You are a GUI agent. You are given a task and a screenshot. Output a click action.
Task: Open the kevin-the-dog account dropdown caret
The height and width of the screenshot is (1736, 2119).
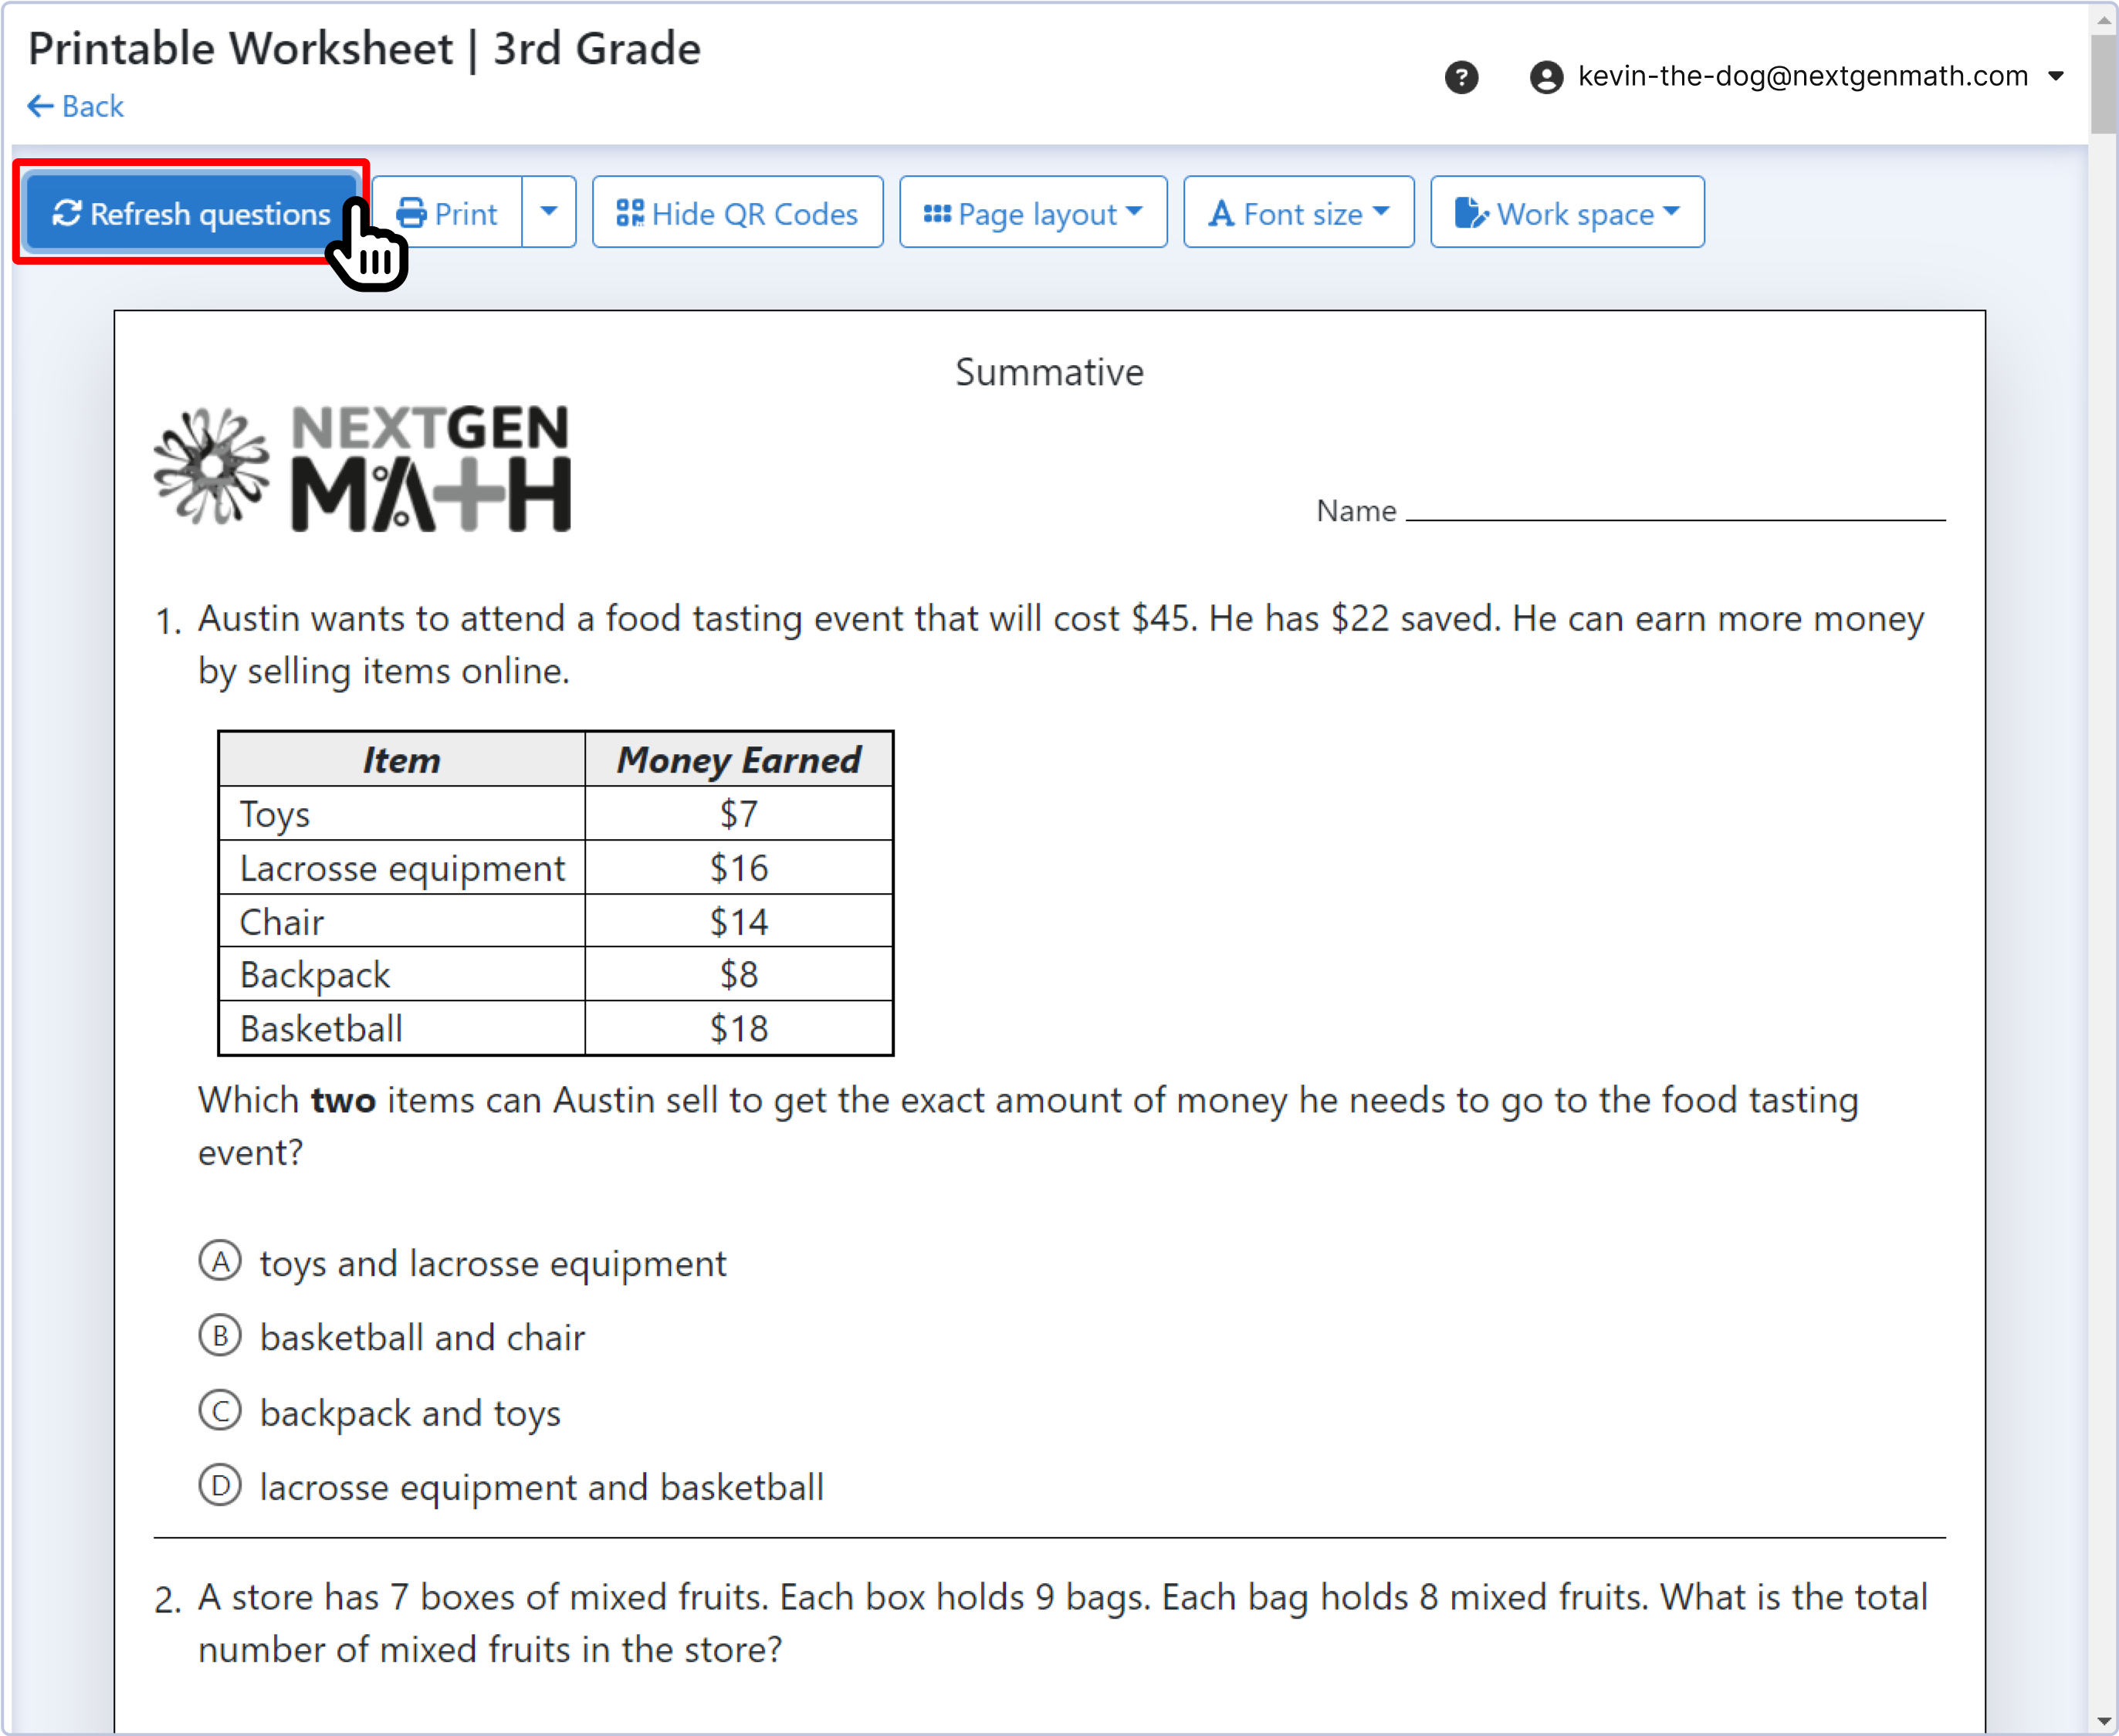point(2056,76)
